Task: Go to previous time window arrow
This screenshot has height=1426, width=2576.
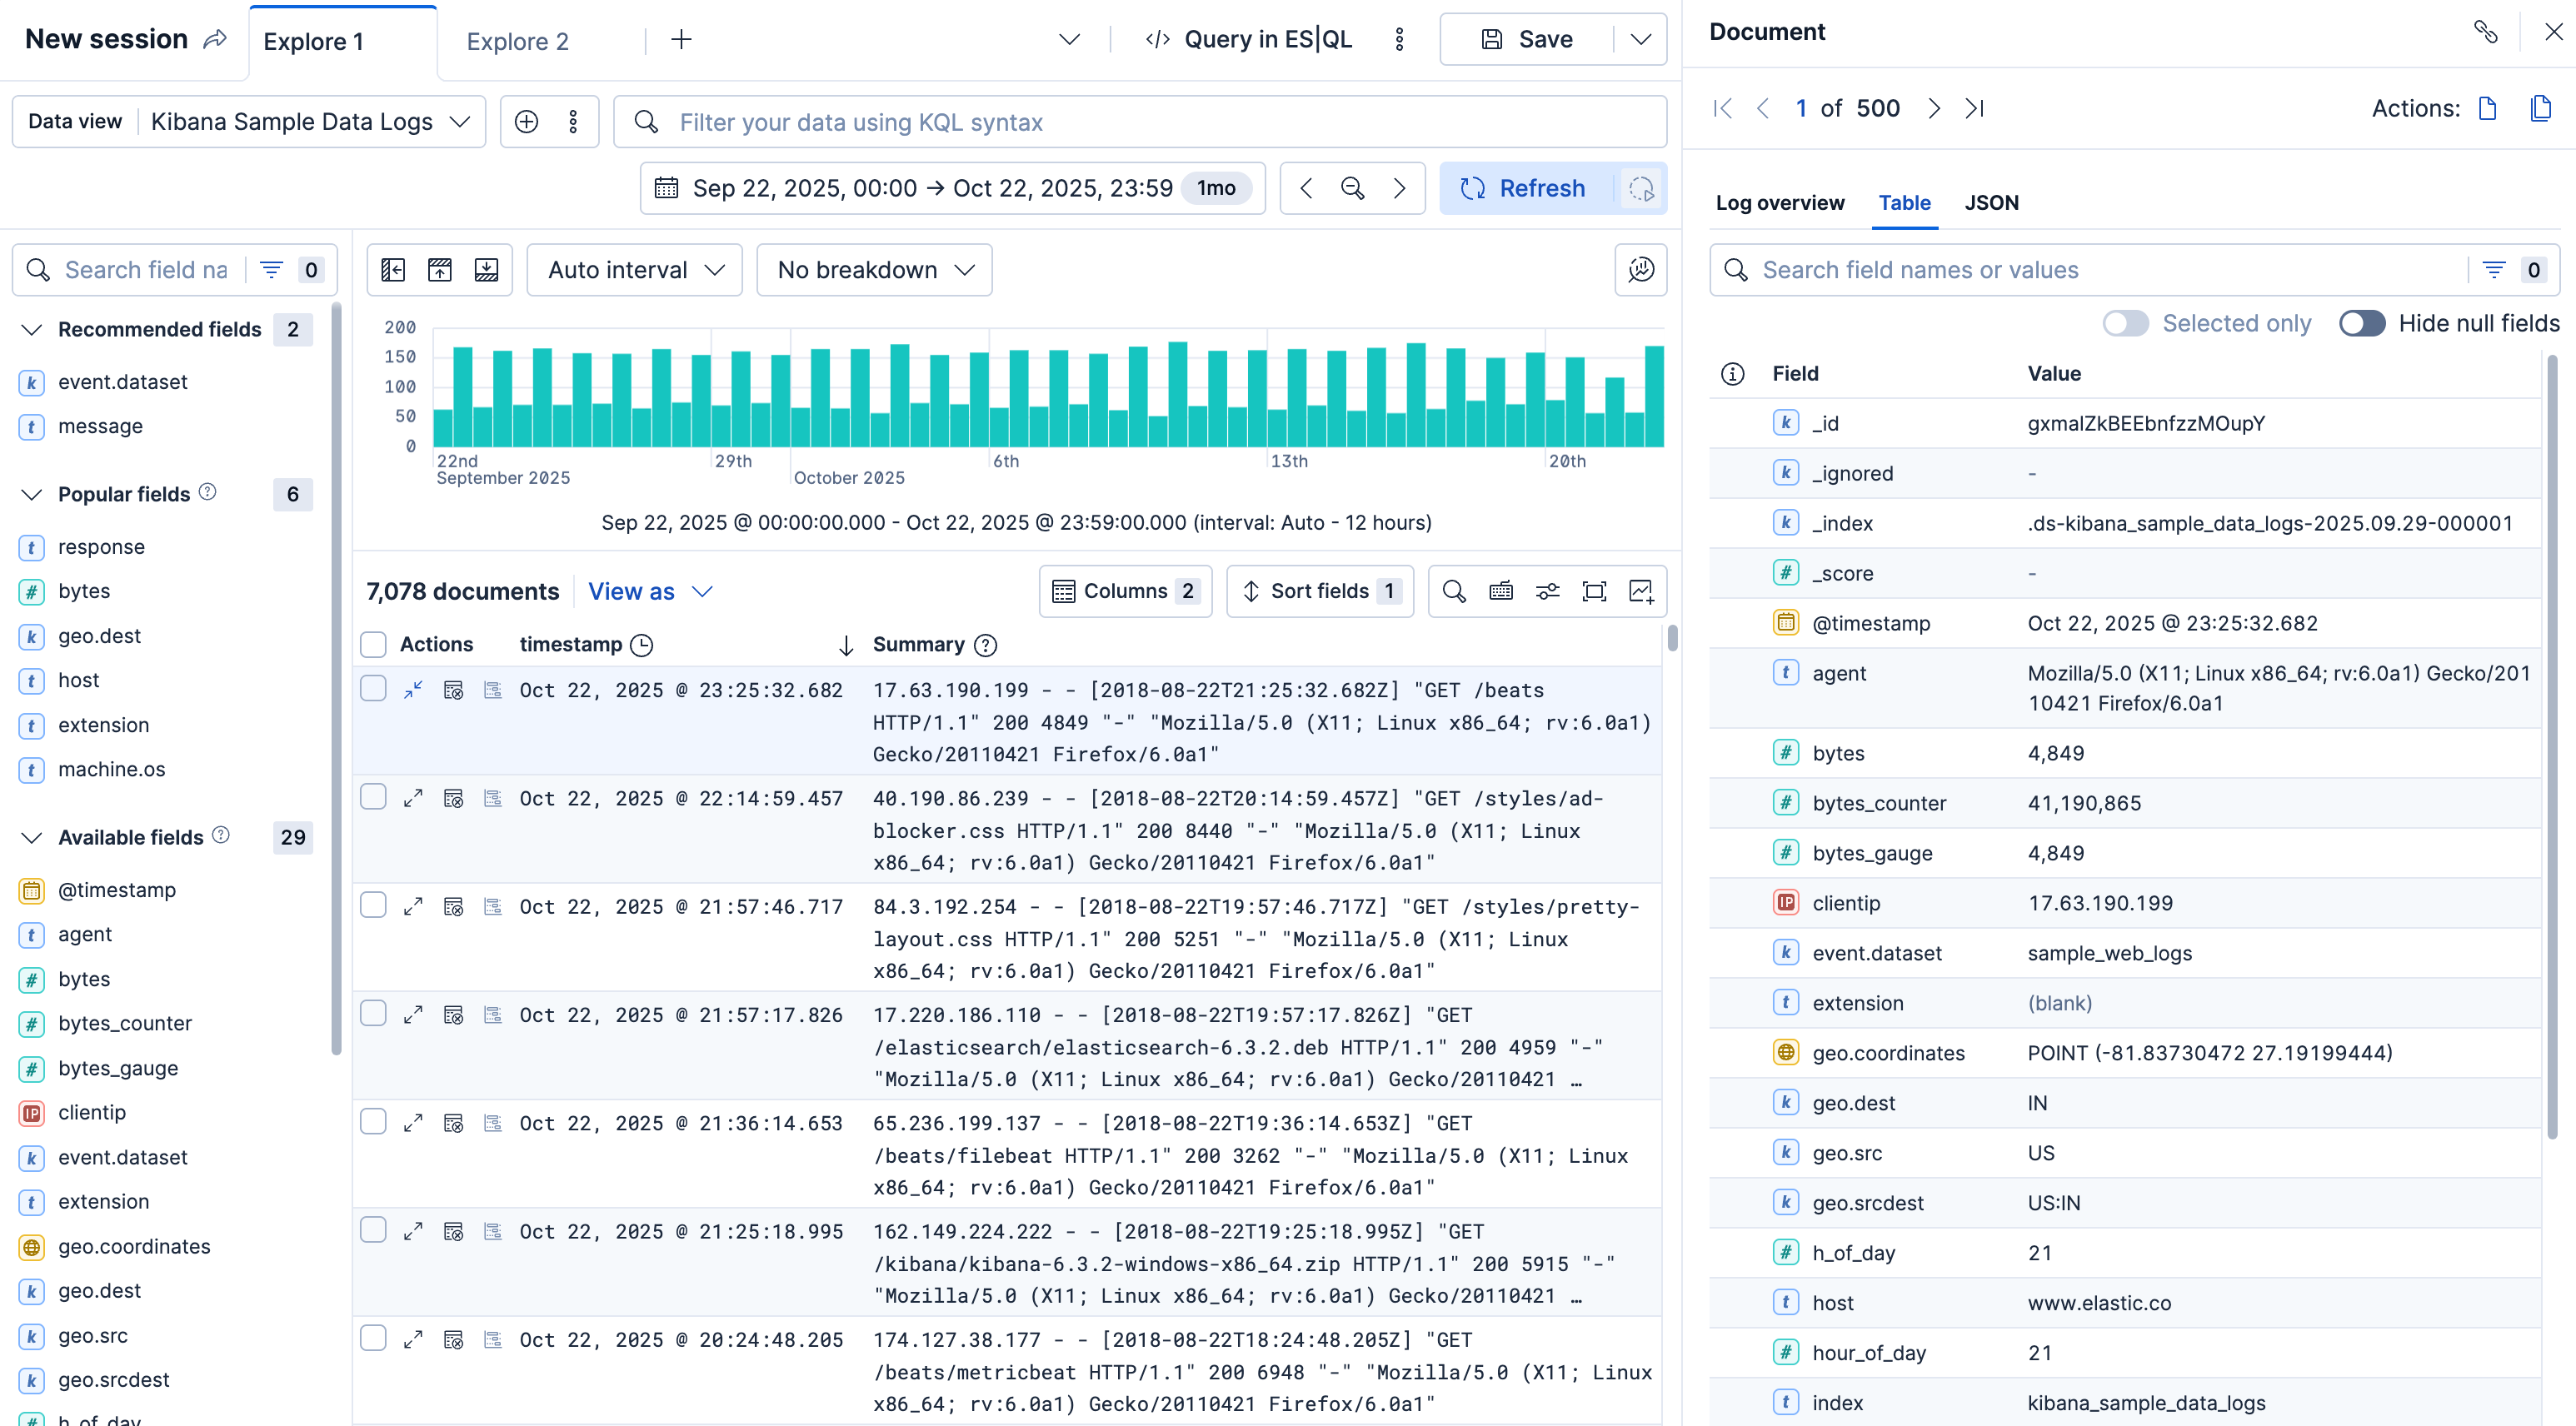Action: [1306, 188]
